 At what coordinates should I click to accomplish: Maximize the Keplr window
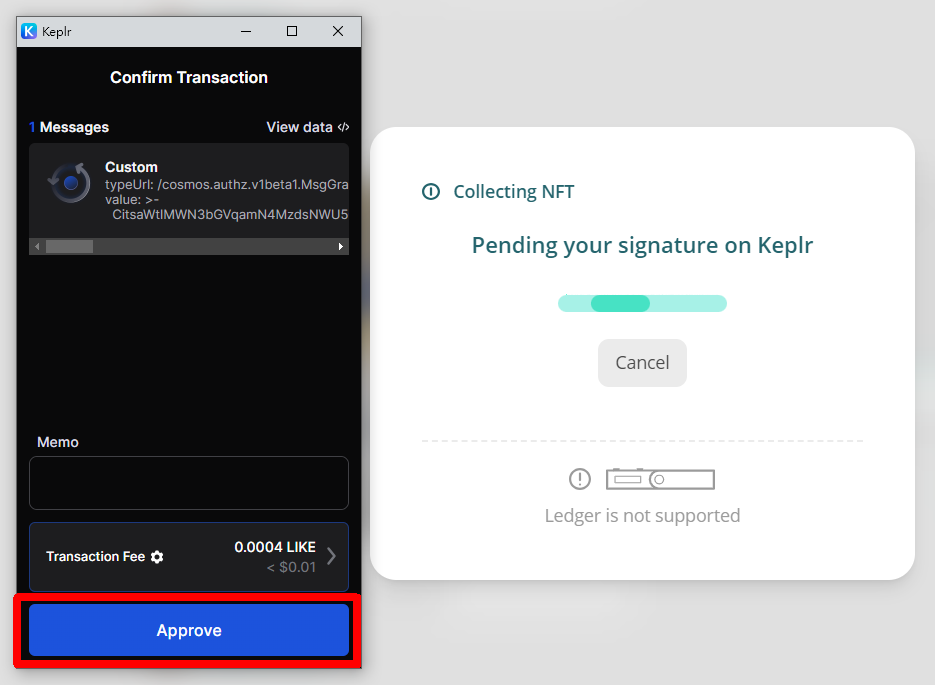click(x=292, y=31)
